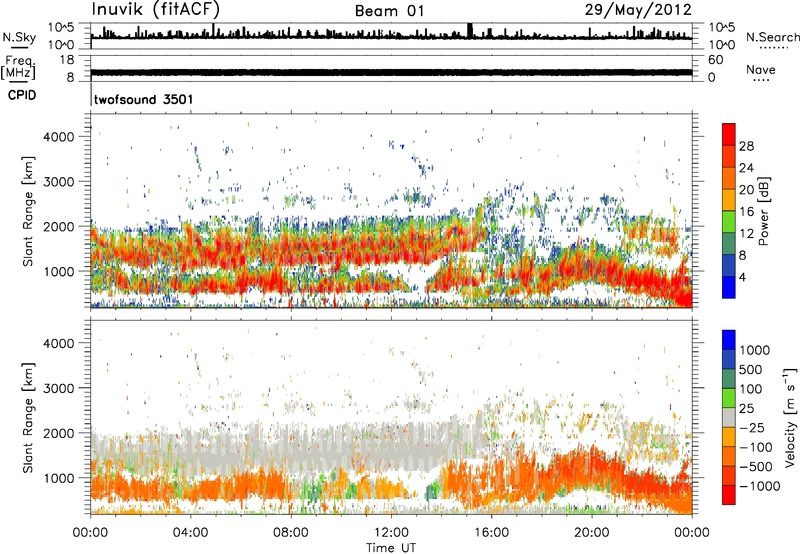Click the 'Inuvik (fitACF)' plot title

tap(156, 9)
